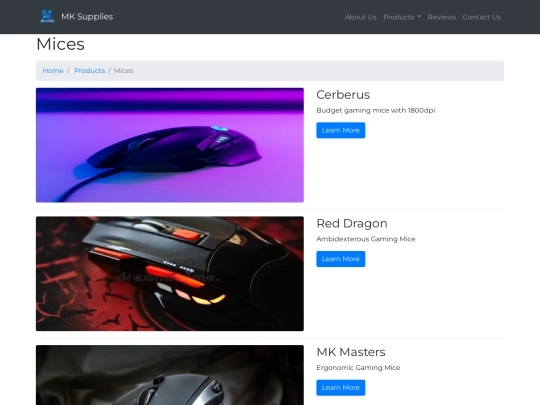Screen dimensions: 540x405
Task: Open the About Us page
Action: pyautogui.click(x=361, y=17)
